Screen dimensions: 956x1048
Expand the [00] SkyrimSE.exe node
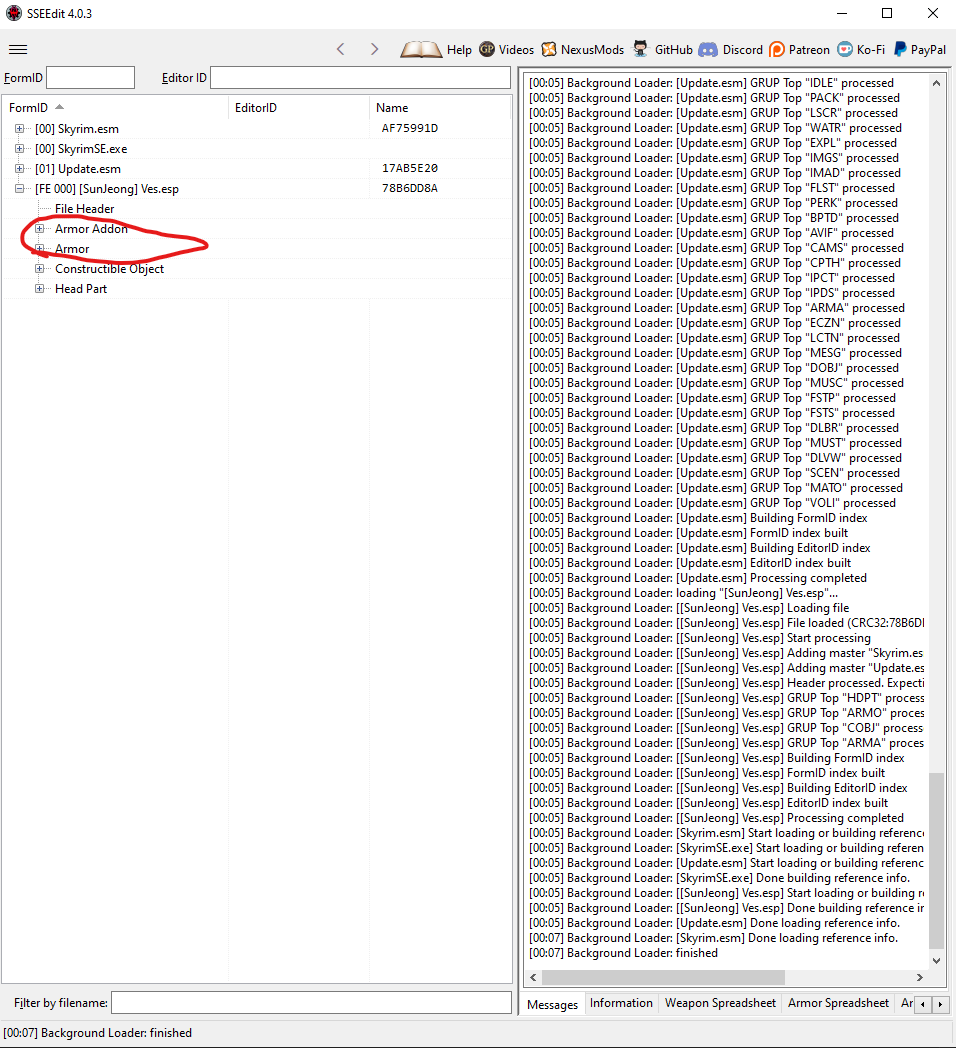click(19, 148)
